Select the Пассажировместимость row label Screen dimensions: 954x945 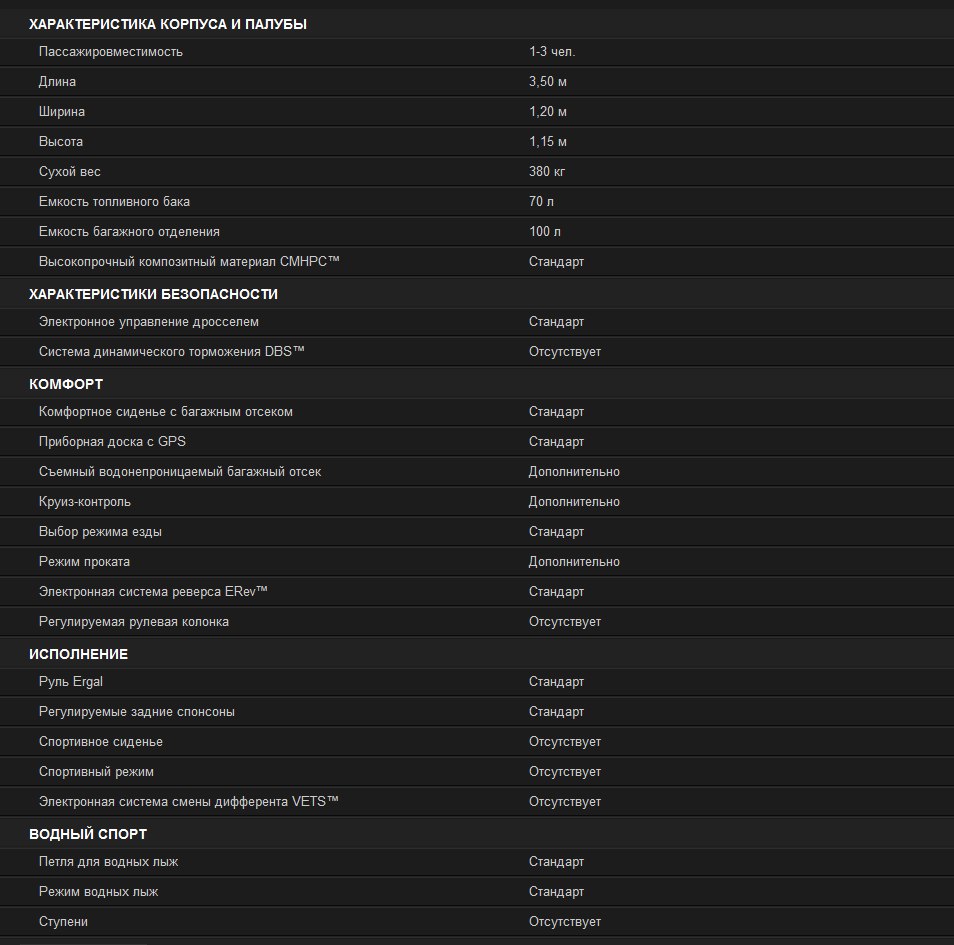(111, 52)
